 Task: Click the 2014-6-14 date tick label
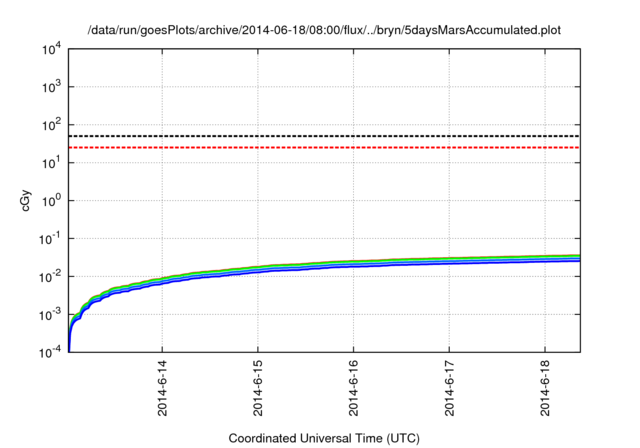click(162, 388)
